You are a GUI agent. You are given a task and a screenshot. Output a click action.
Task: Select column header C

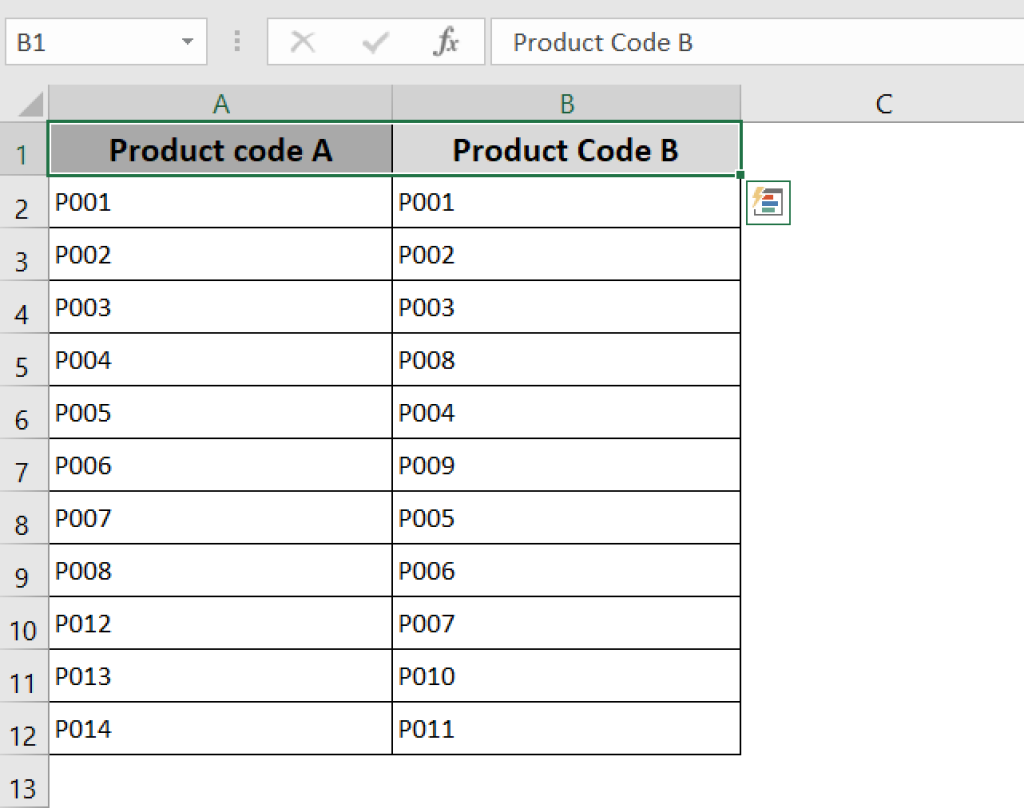883,103
